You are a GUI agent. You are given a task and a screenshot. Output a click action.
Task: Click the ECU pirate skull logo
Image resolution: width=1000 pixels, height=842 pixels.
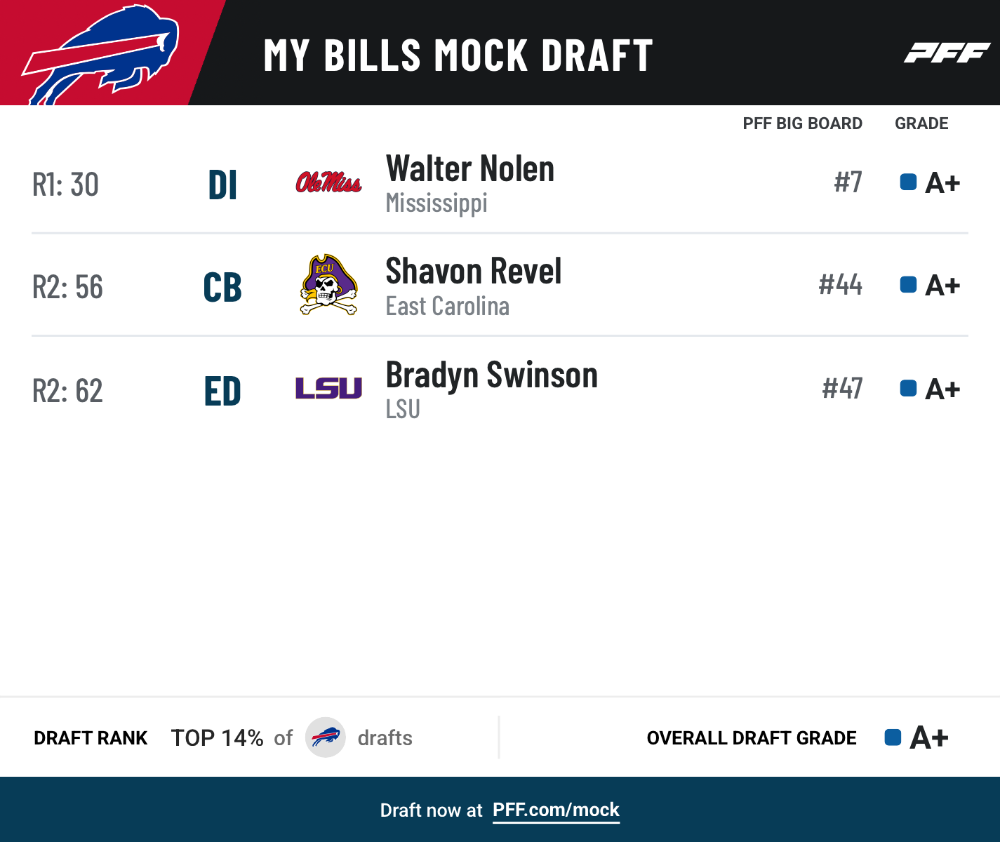coord(328,284)
